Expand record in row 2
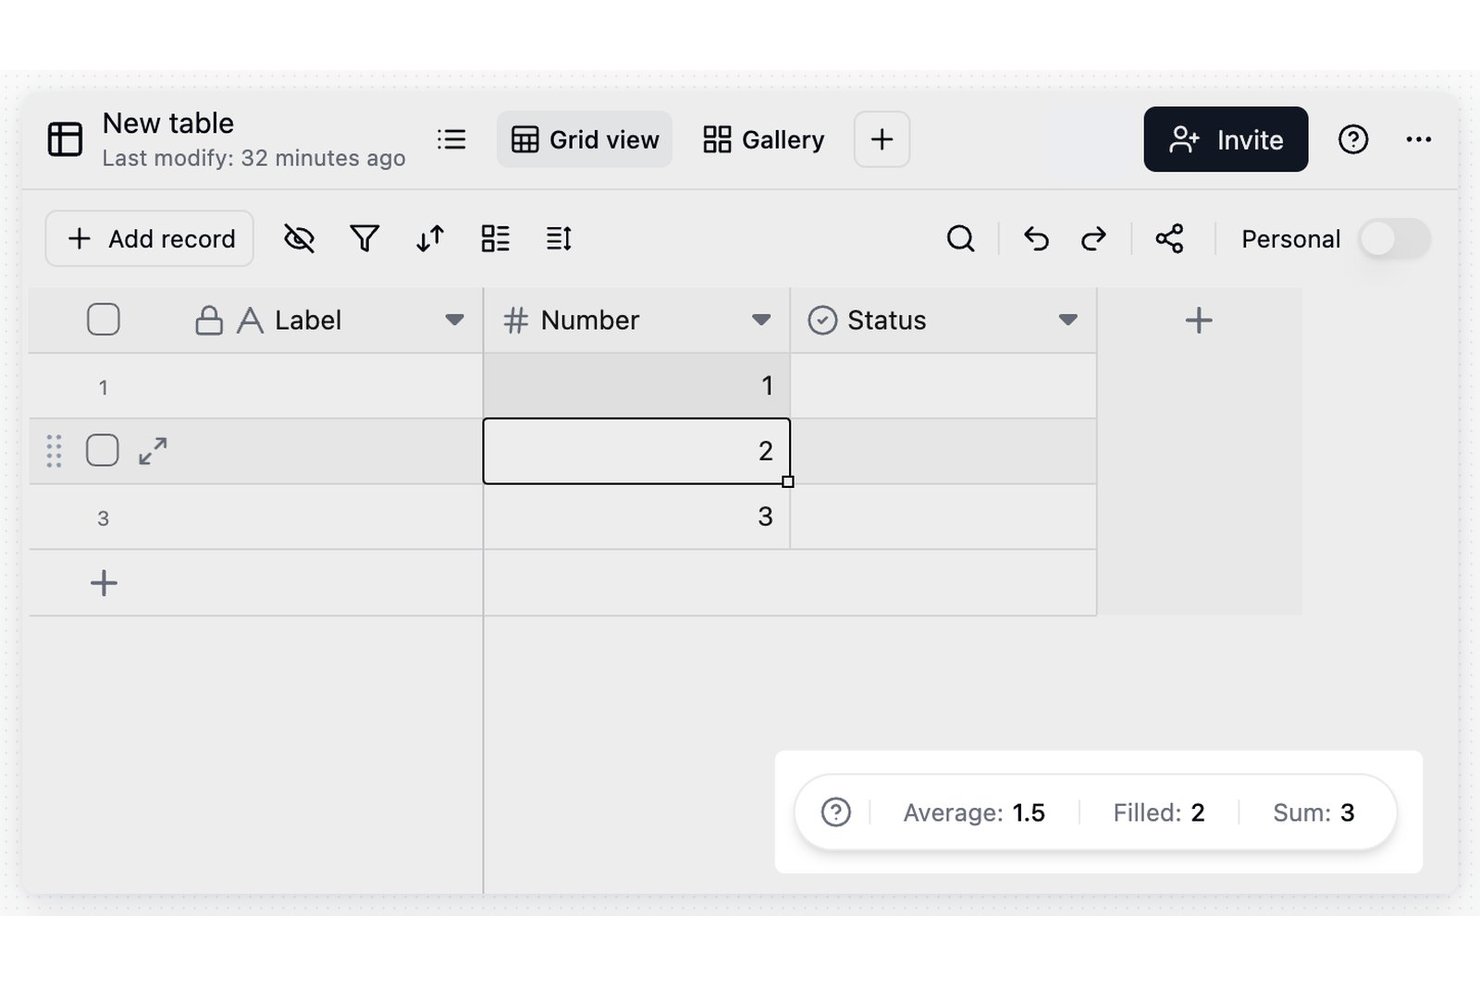 tap(153, 451)
